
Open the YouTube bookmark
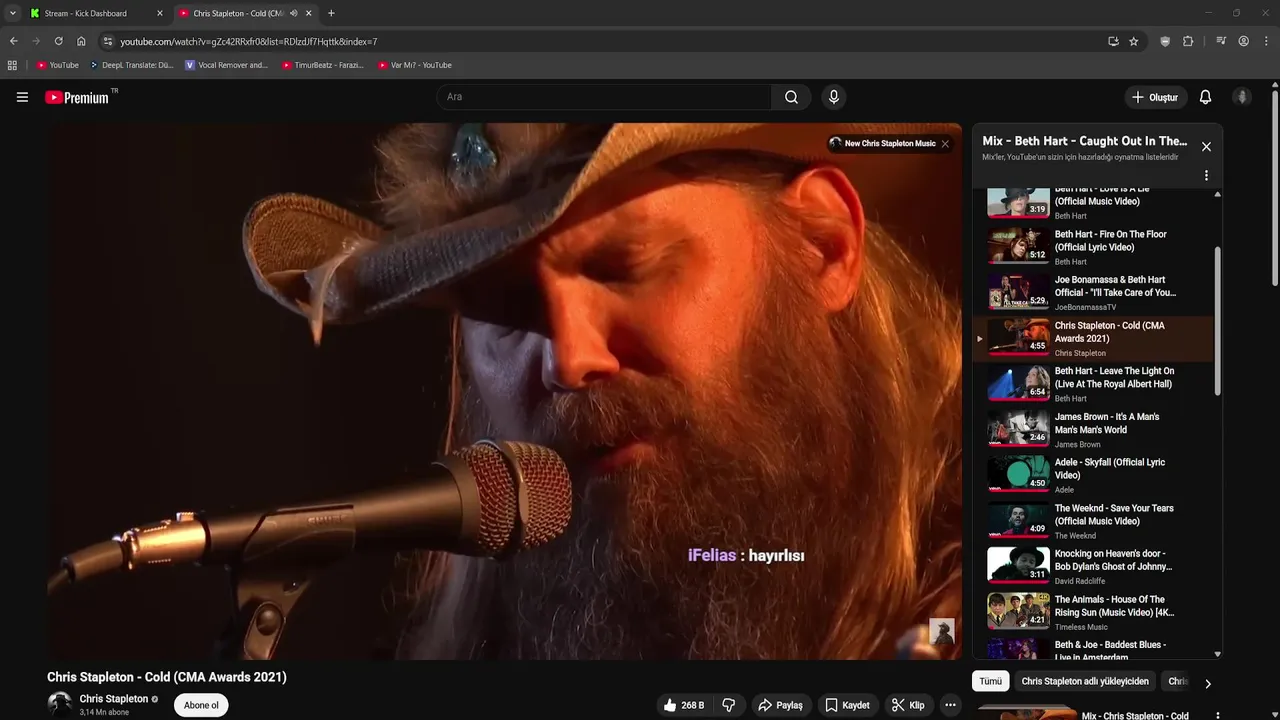pyautogui.click(x=57, y=65)
